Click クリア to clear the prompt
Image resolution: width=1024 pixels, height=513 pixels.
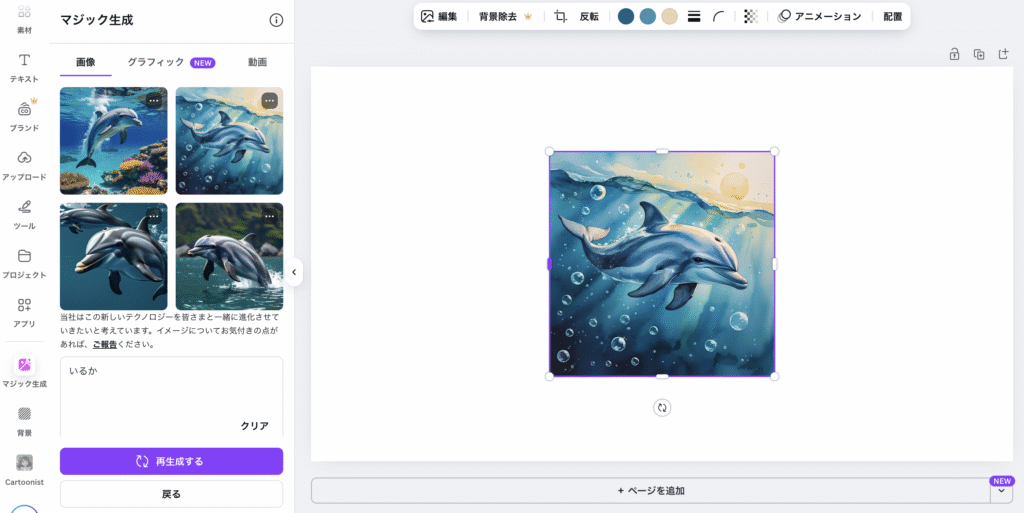[255, 426]
